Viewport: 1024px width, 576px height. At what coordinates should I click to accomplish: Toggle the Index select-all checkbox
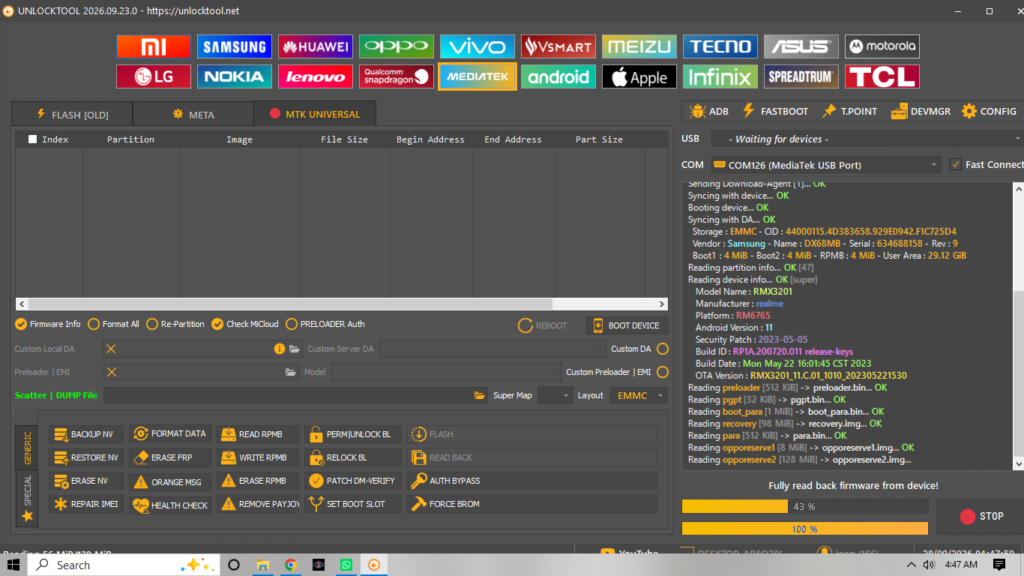tap(32, 139)
